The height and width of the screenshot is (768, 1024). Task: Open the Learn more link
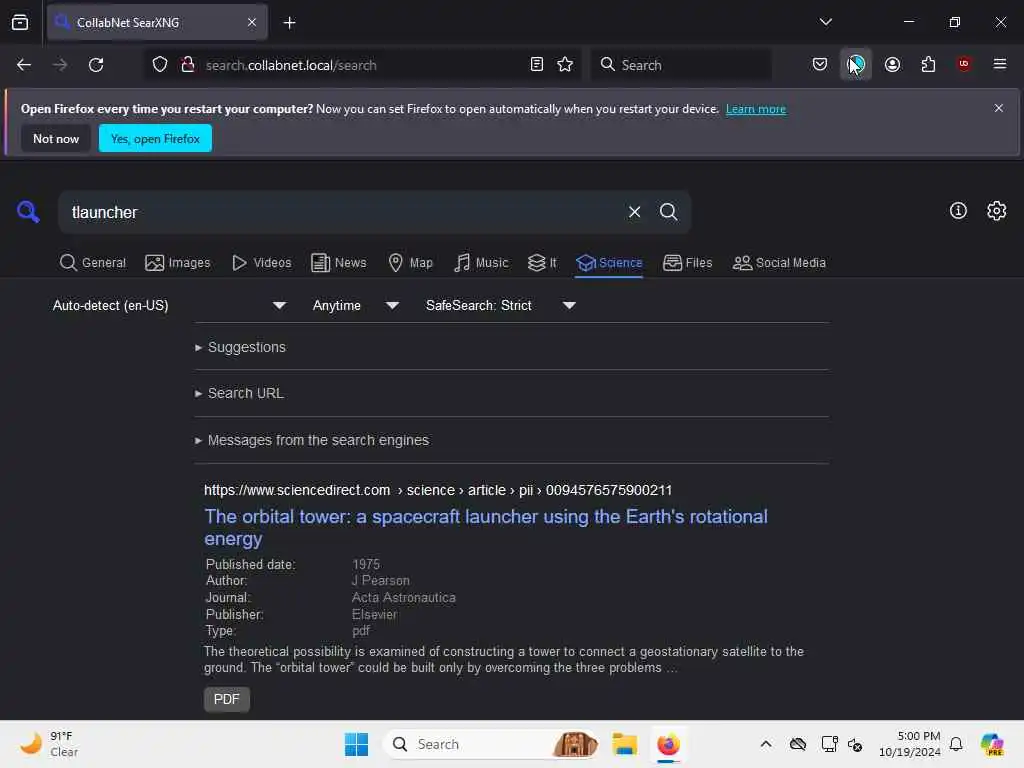[756, 109]
